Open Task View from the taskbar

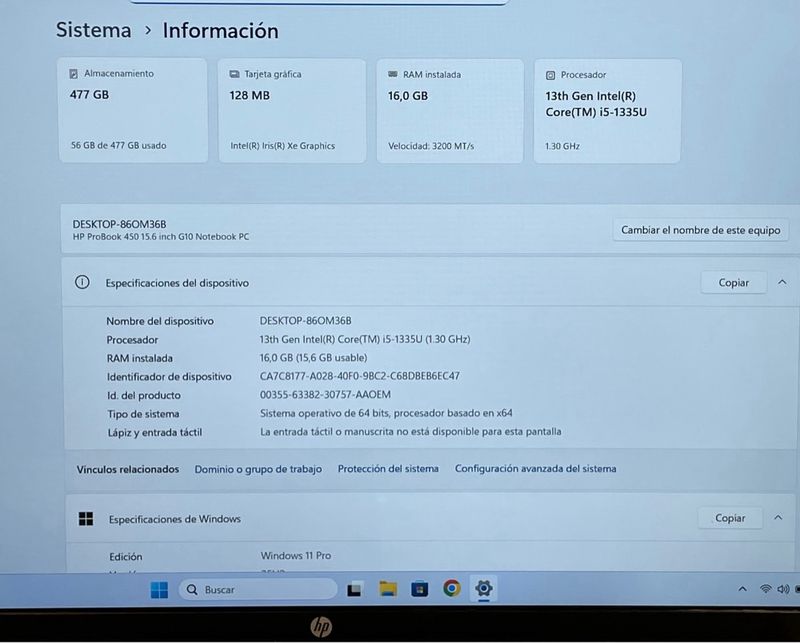point(355,590)
